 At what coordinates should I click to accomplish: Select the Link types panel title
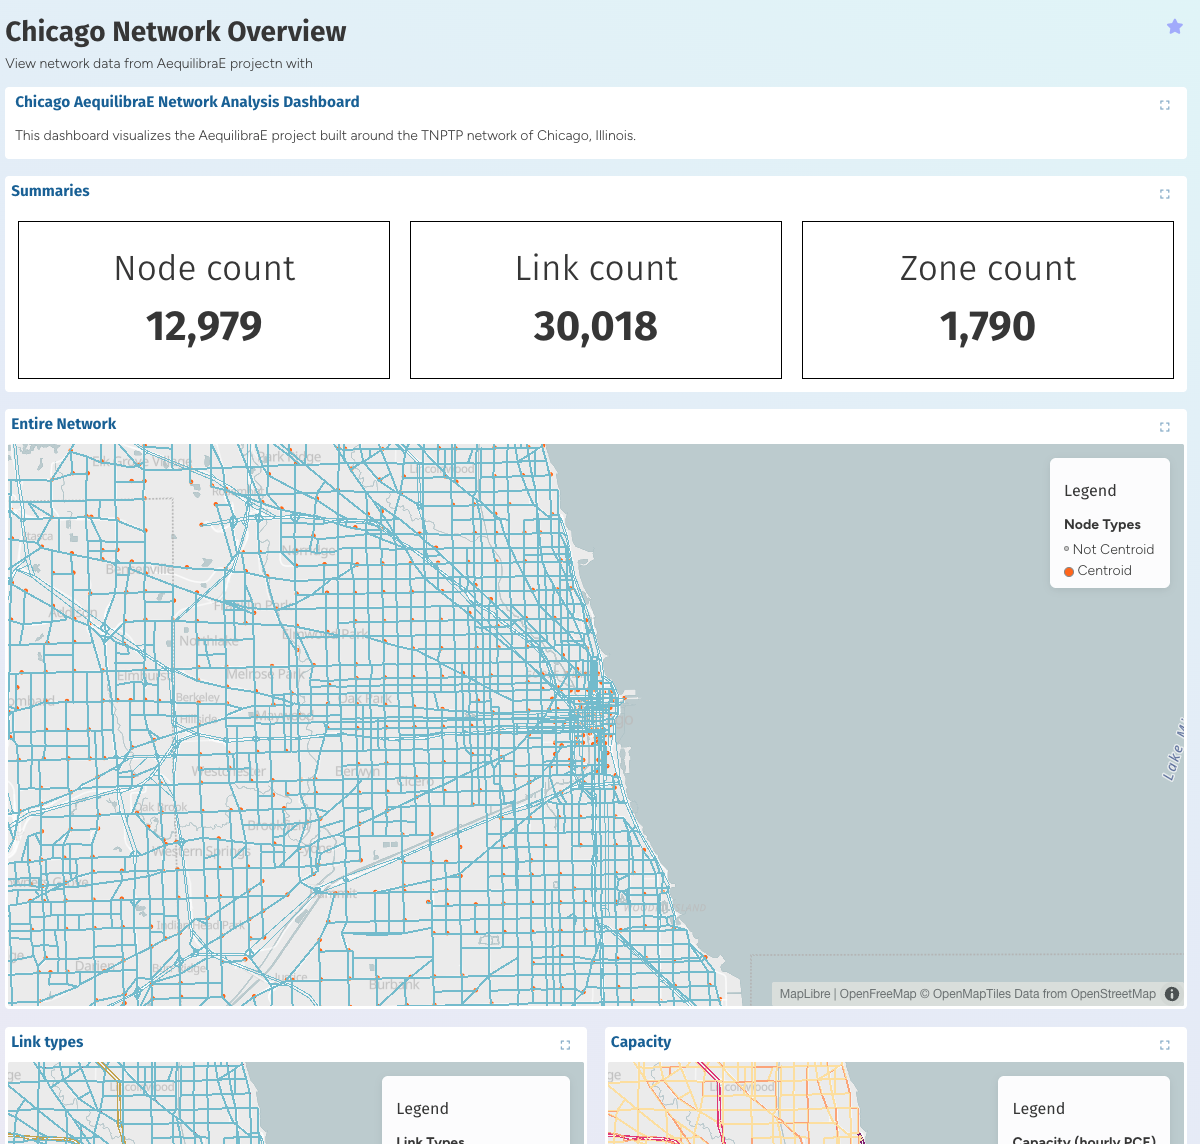pos(47,1042)
